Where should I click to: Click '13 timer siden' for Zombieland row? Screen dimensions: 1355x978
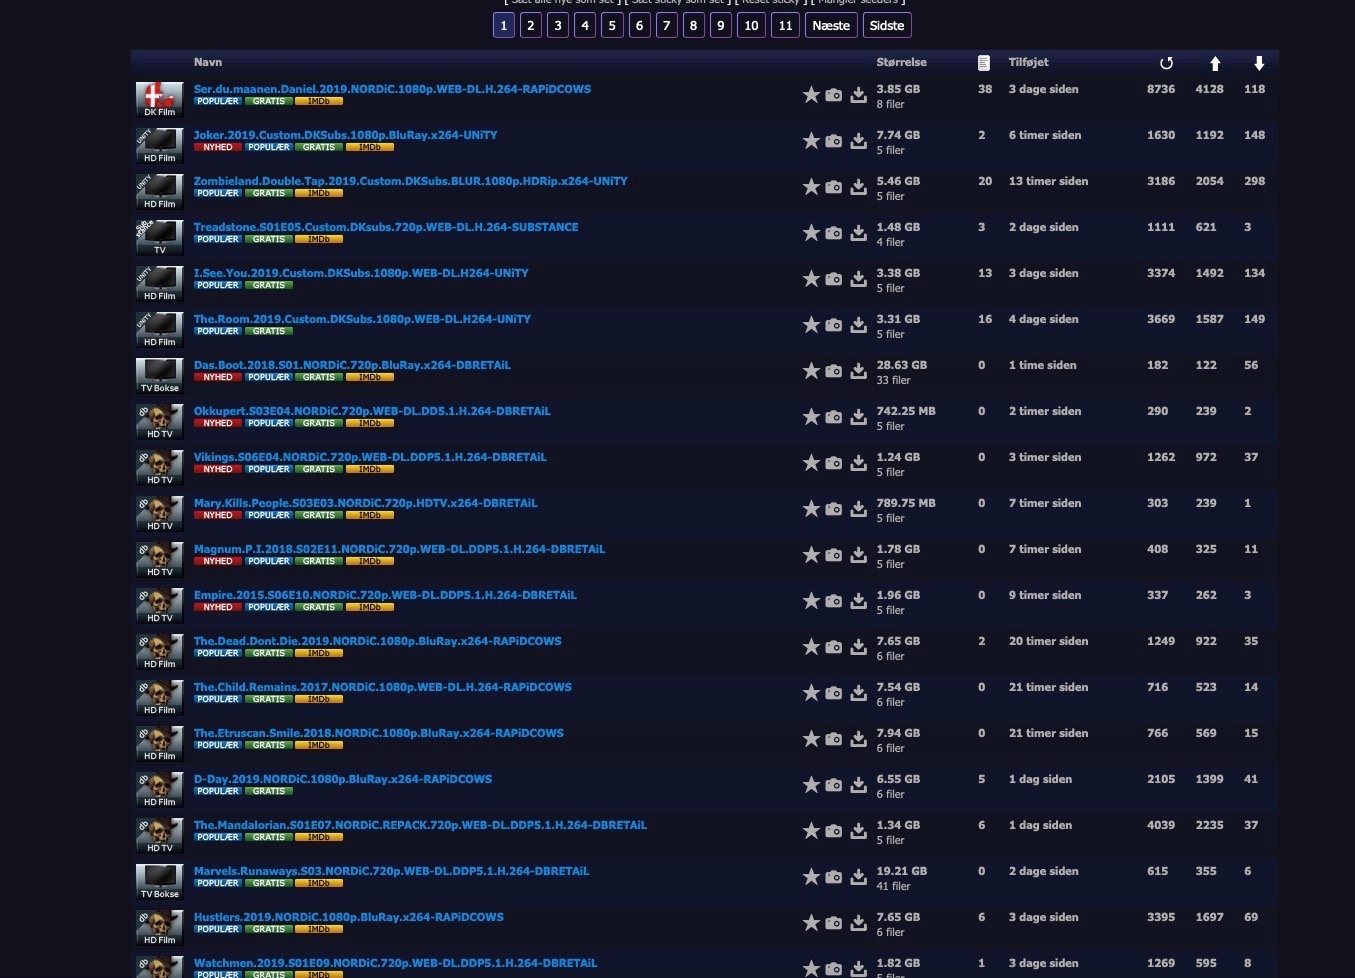click(x=1048, y=181)
